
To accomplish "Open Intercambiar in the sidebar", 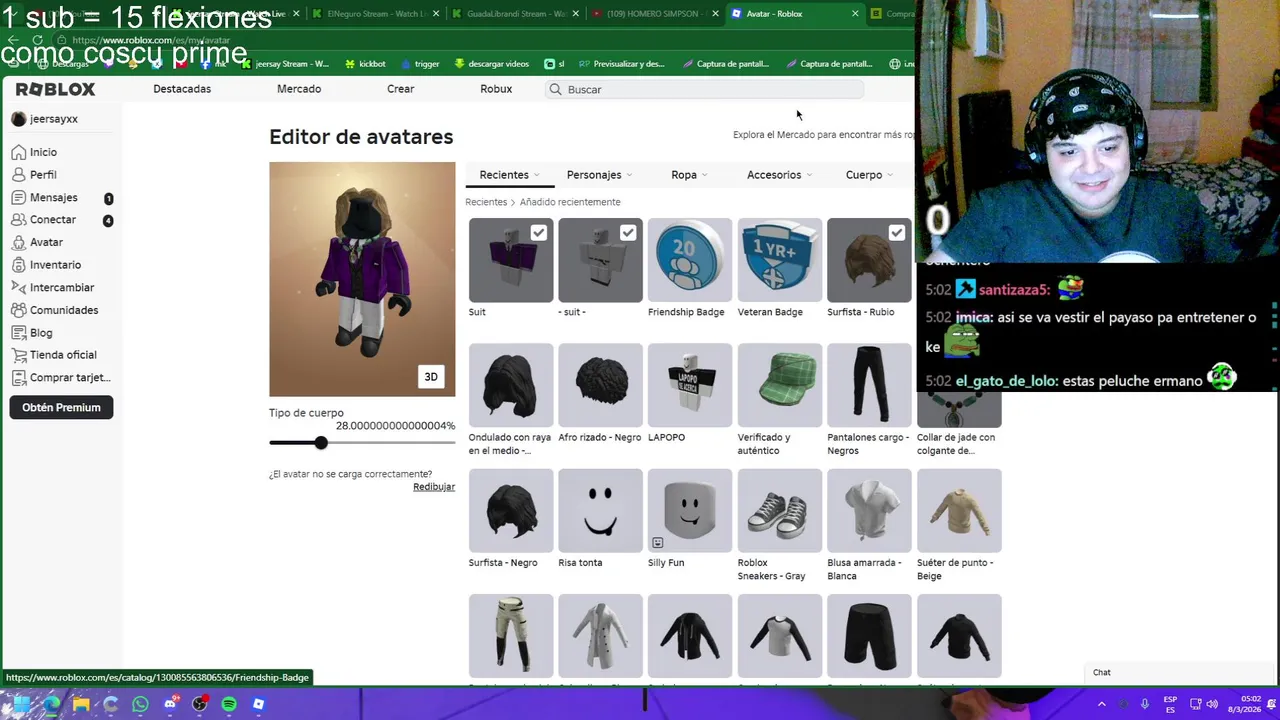I will pos(53,288).
